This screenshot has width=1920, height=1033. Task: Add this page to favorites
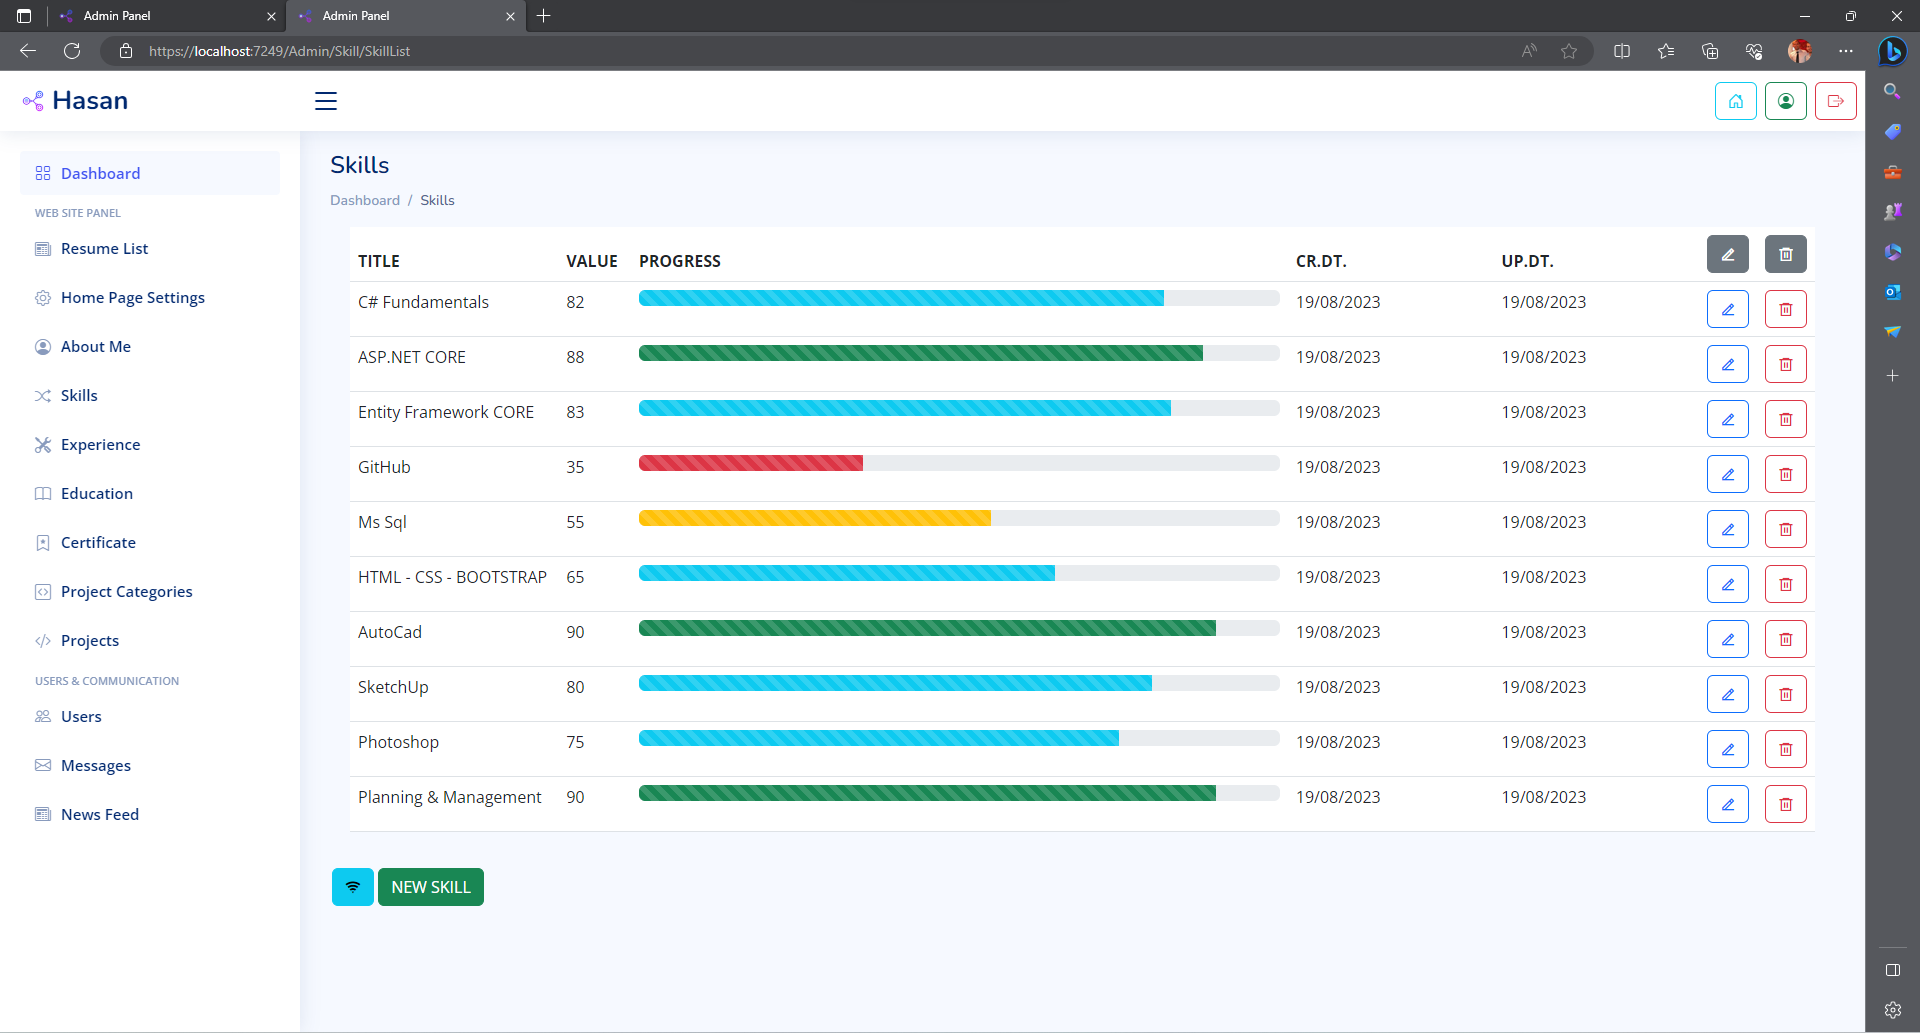click(1569, 51)
